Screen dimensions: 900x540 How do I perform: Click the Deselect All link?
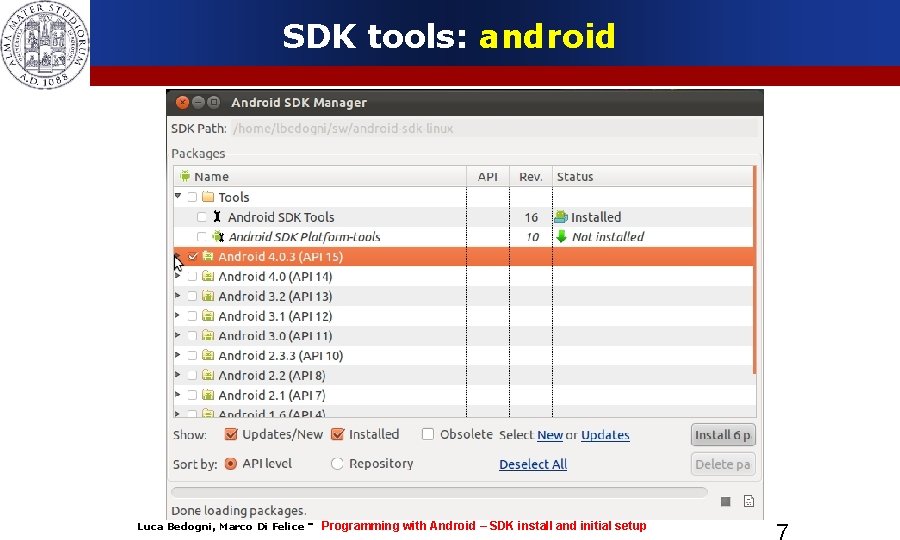point(533,464)
